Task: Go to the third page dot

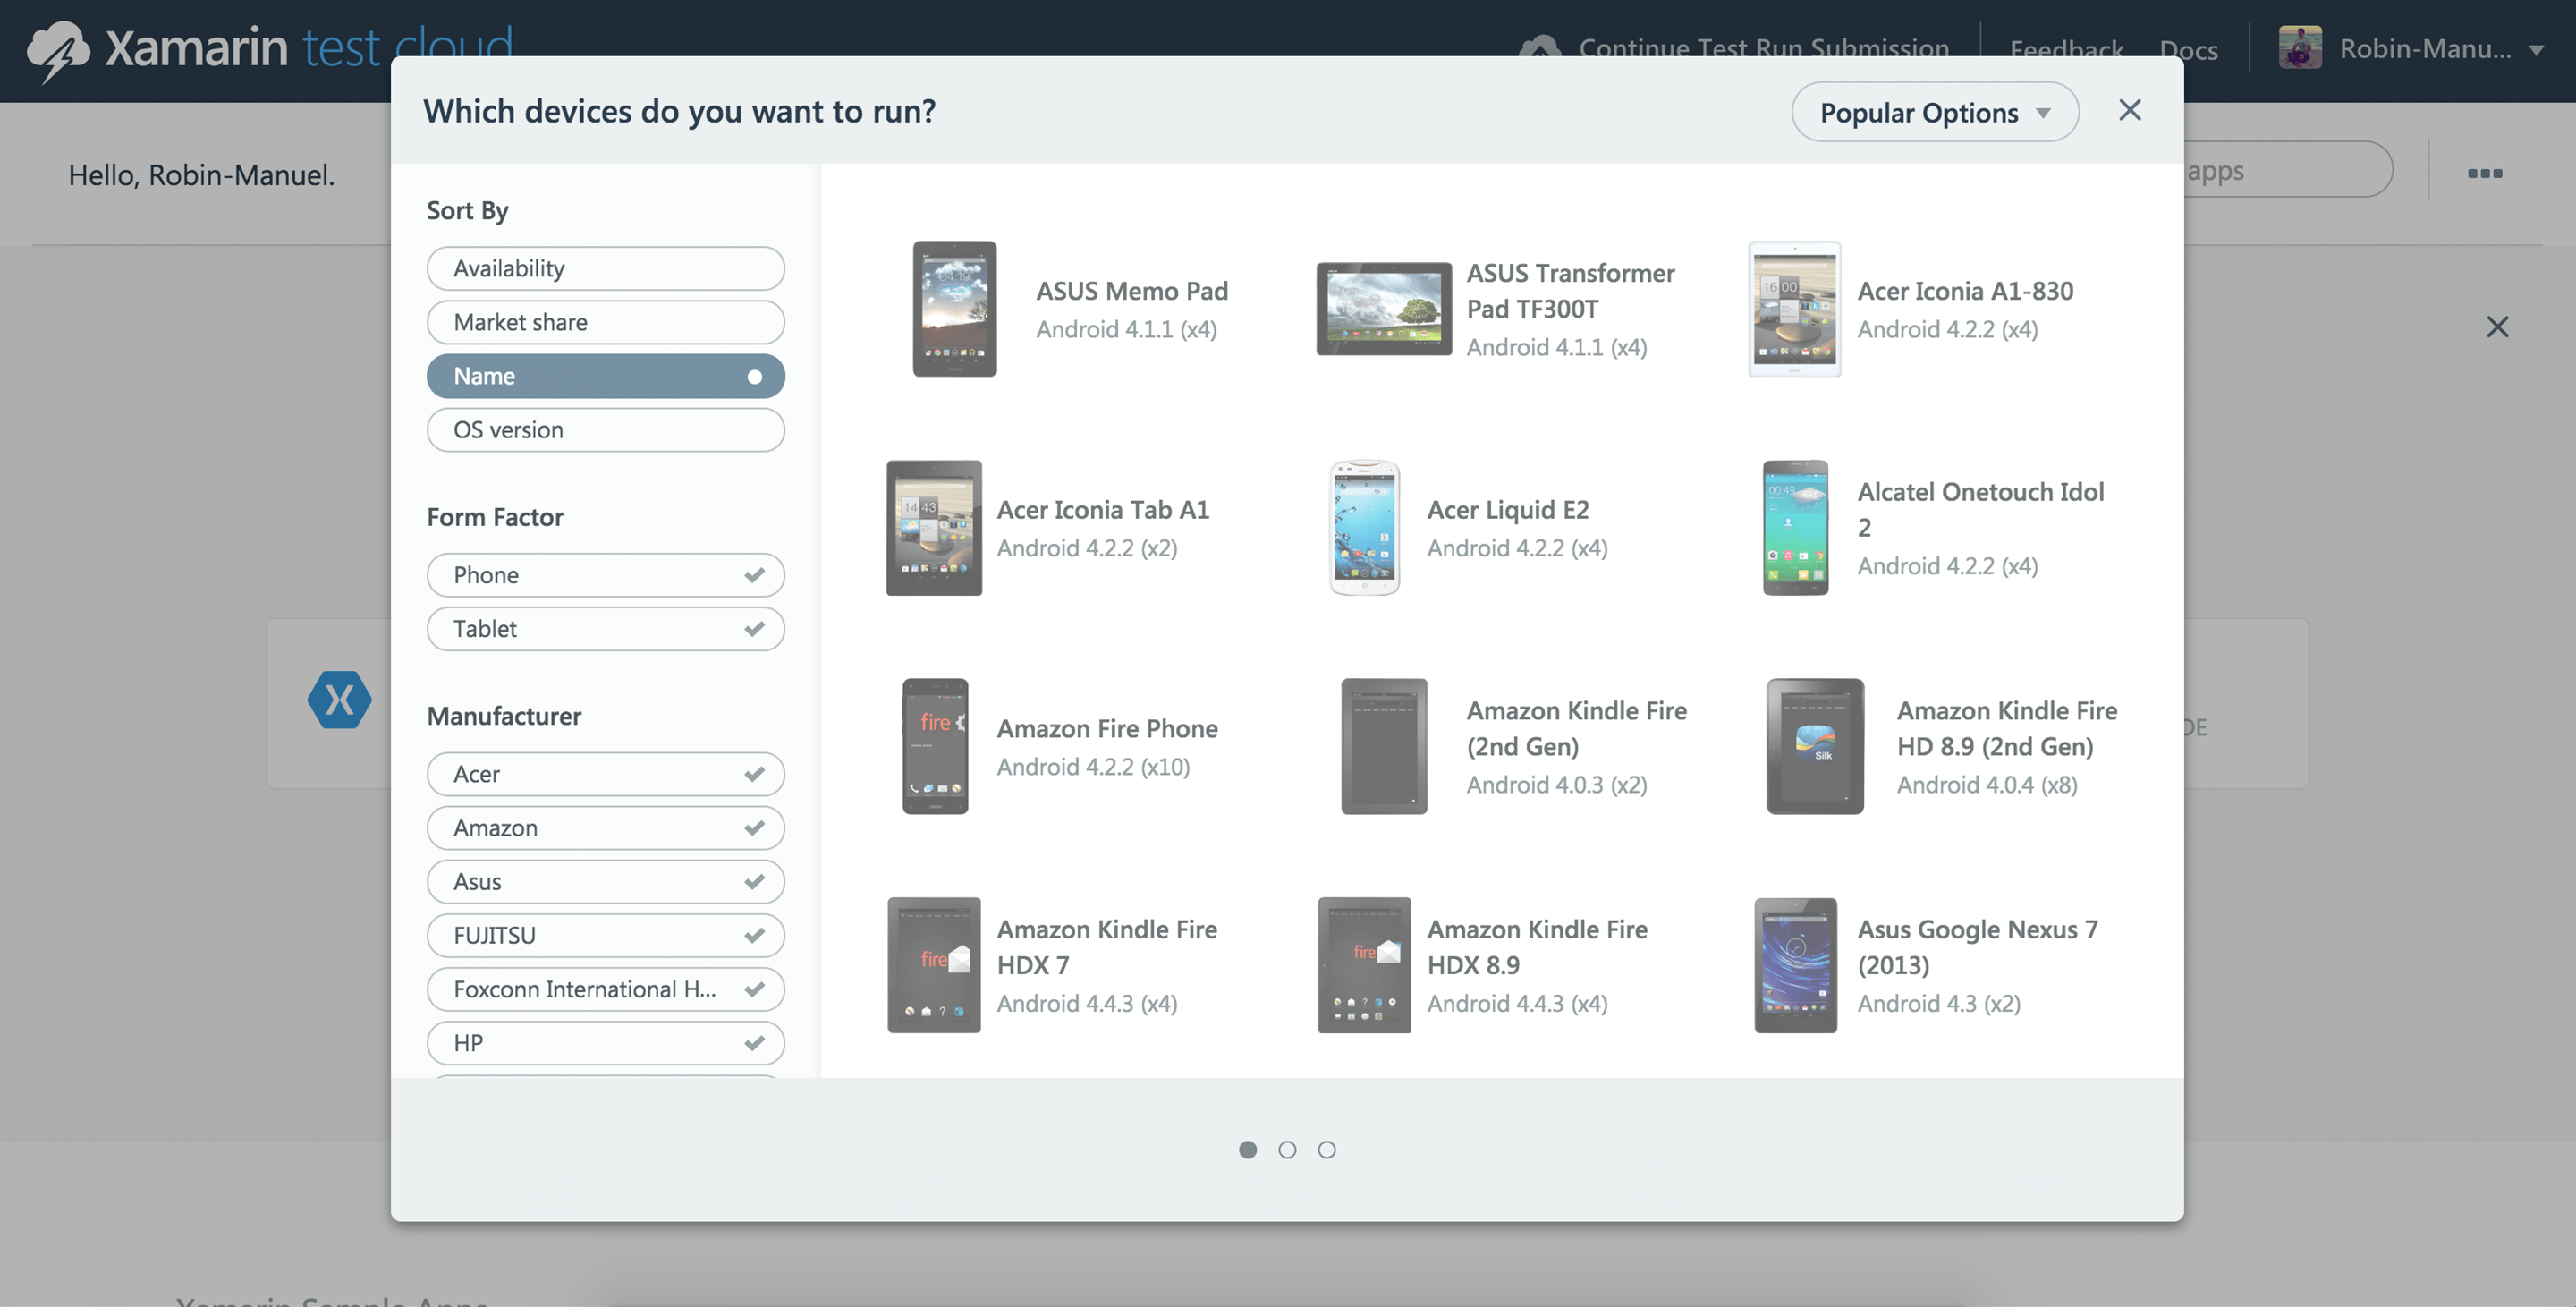Action: pos(1326,1150)
